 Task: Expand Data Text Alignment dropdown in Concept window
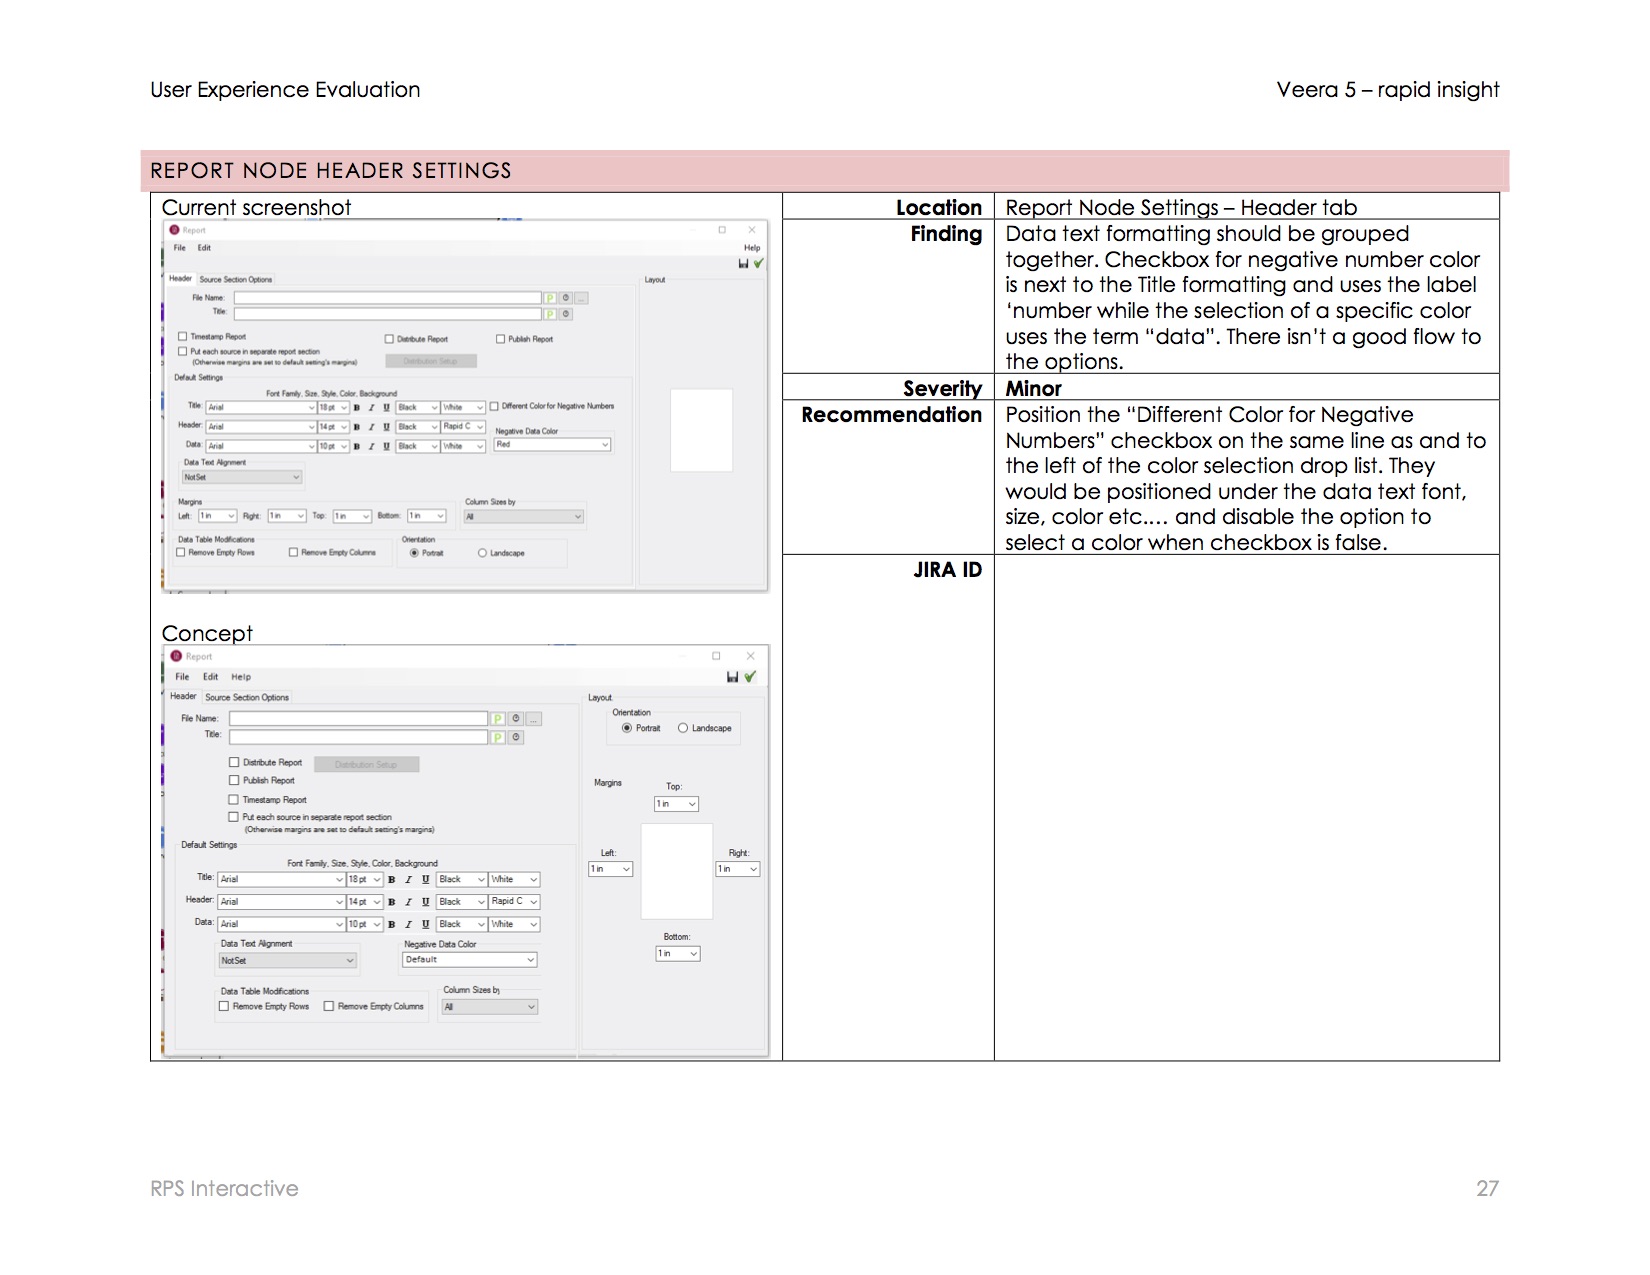pos(287,961)
